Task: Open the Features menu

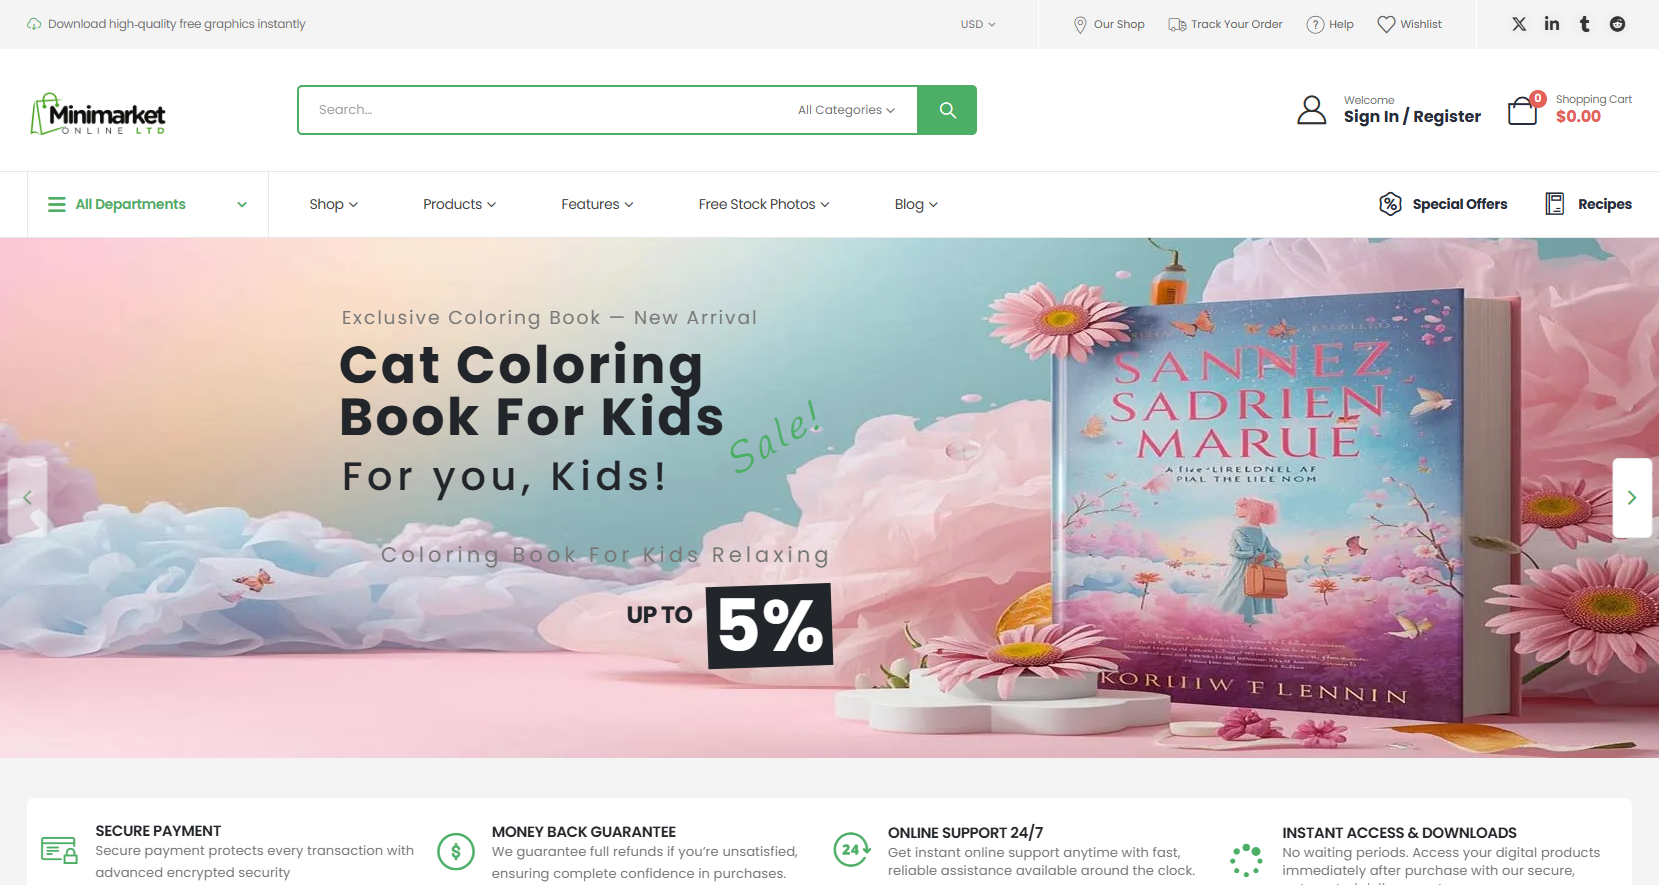Action: [x=597, y=204]
